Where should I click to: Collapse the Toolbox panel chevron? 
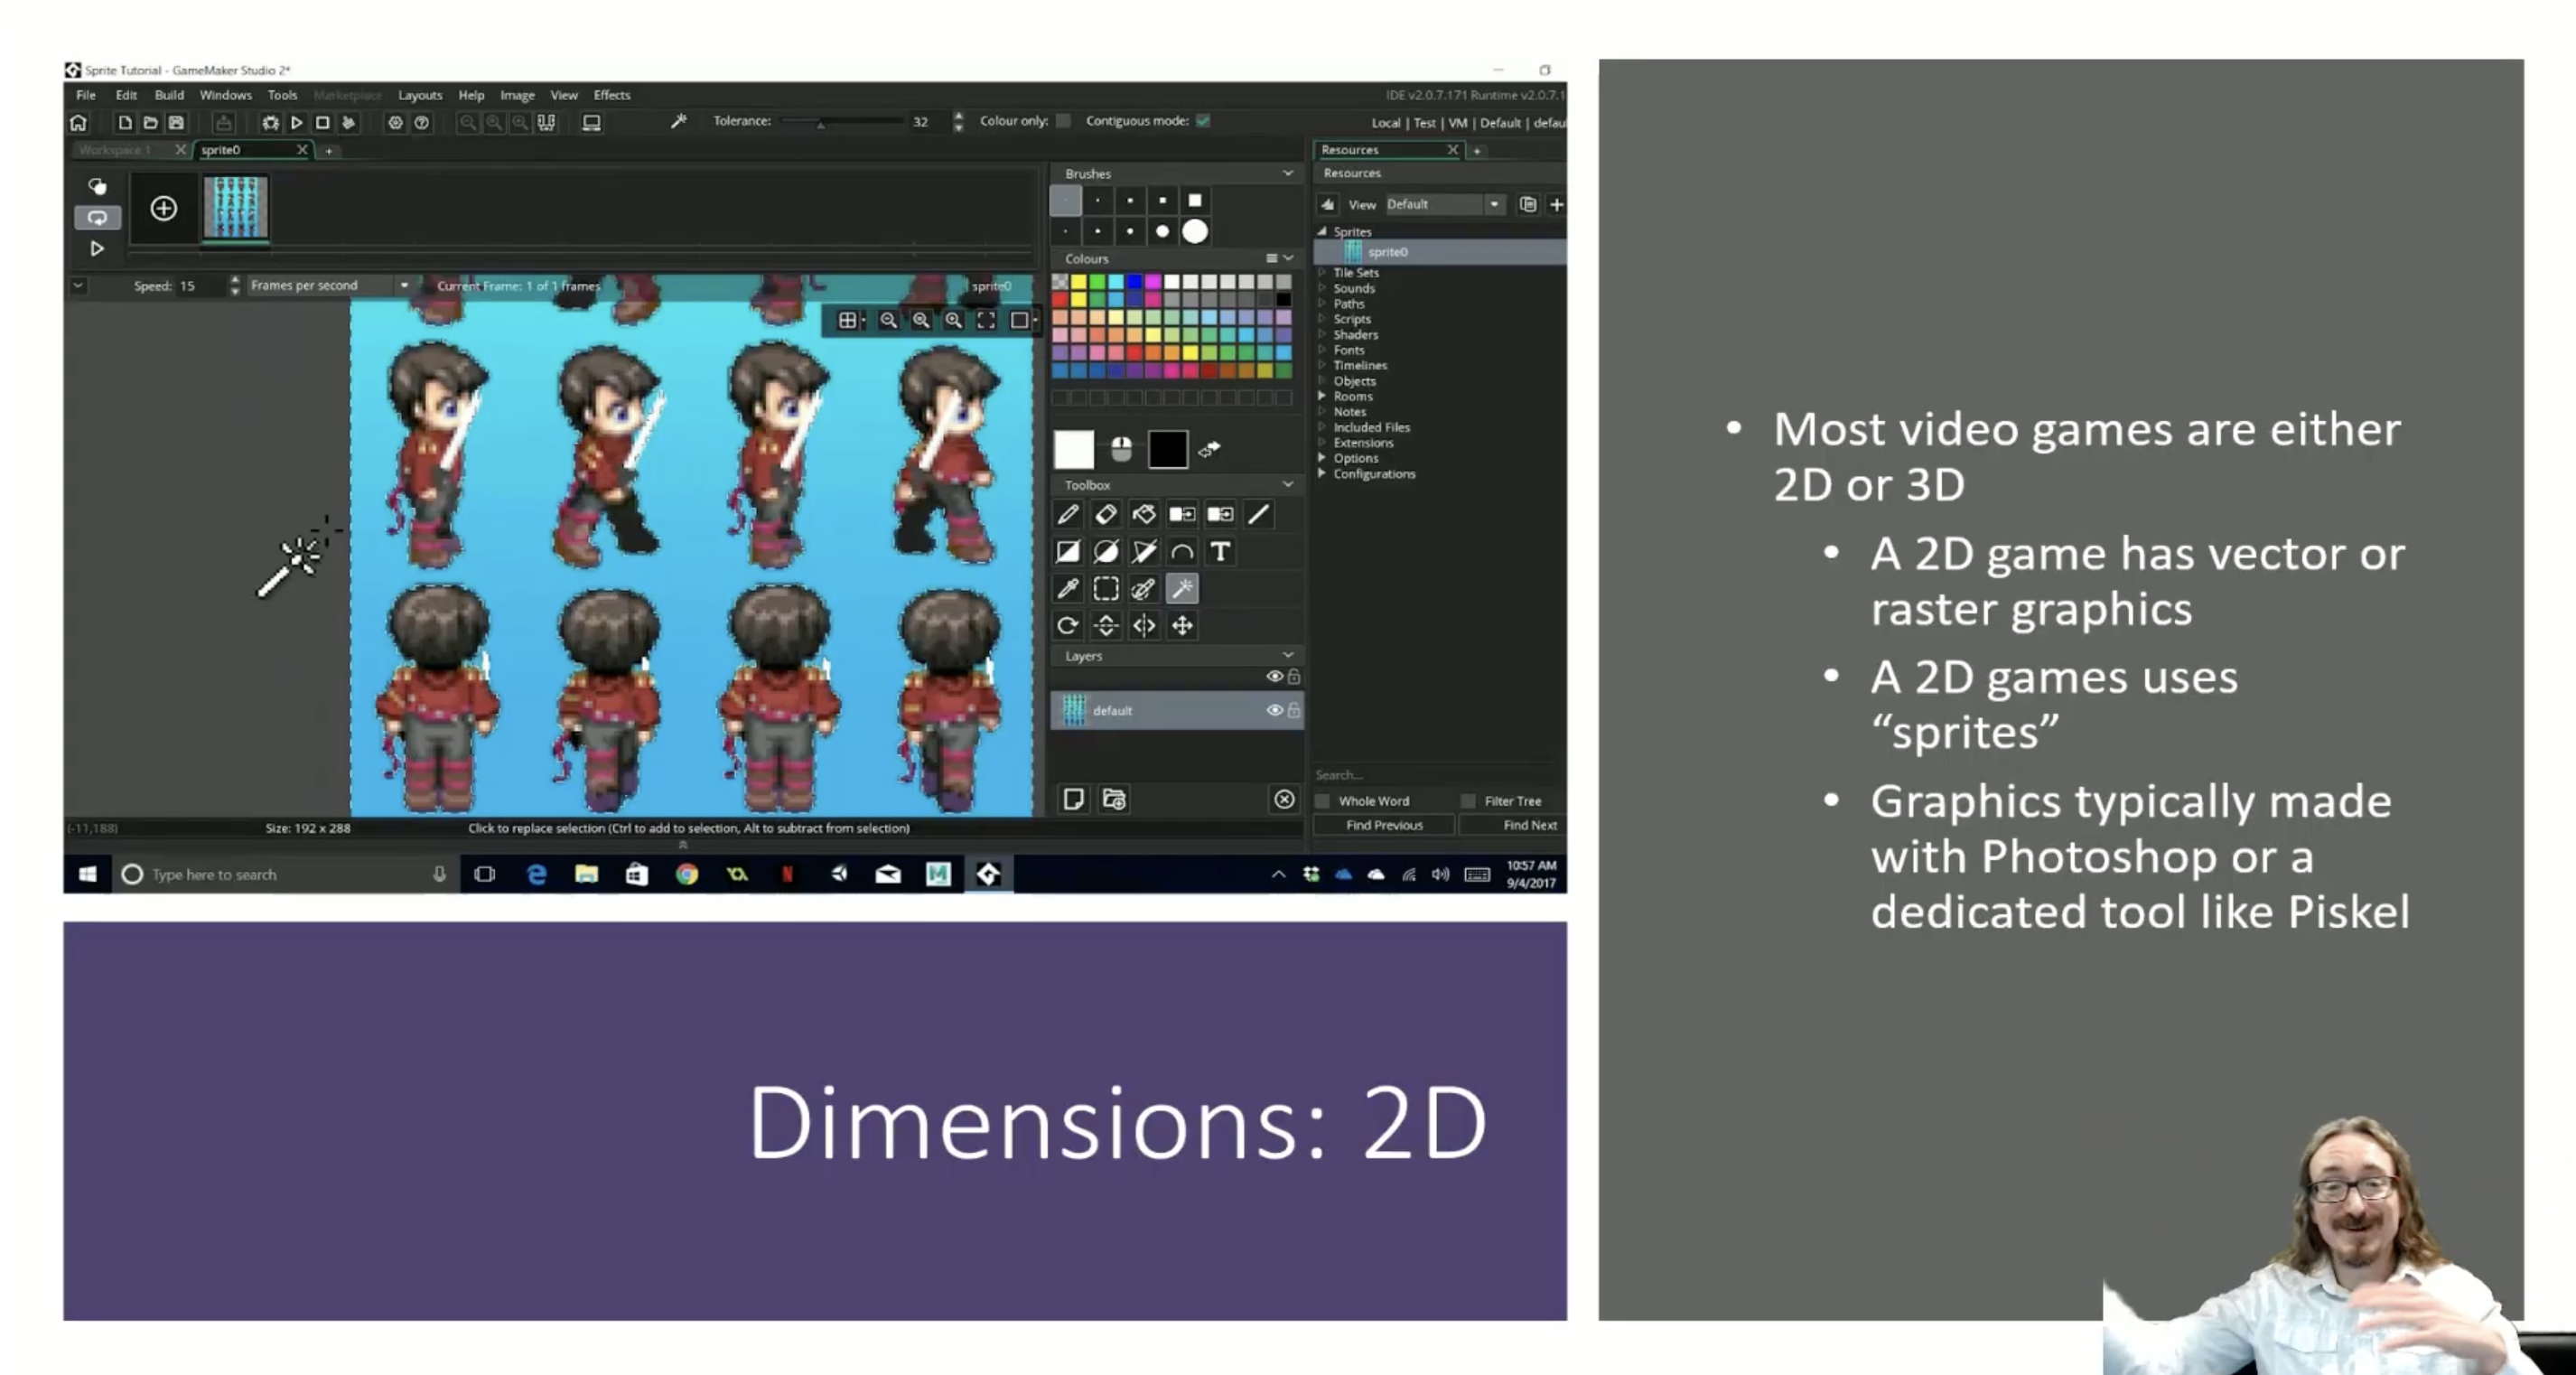(x=1288, y=484)
